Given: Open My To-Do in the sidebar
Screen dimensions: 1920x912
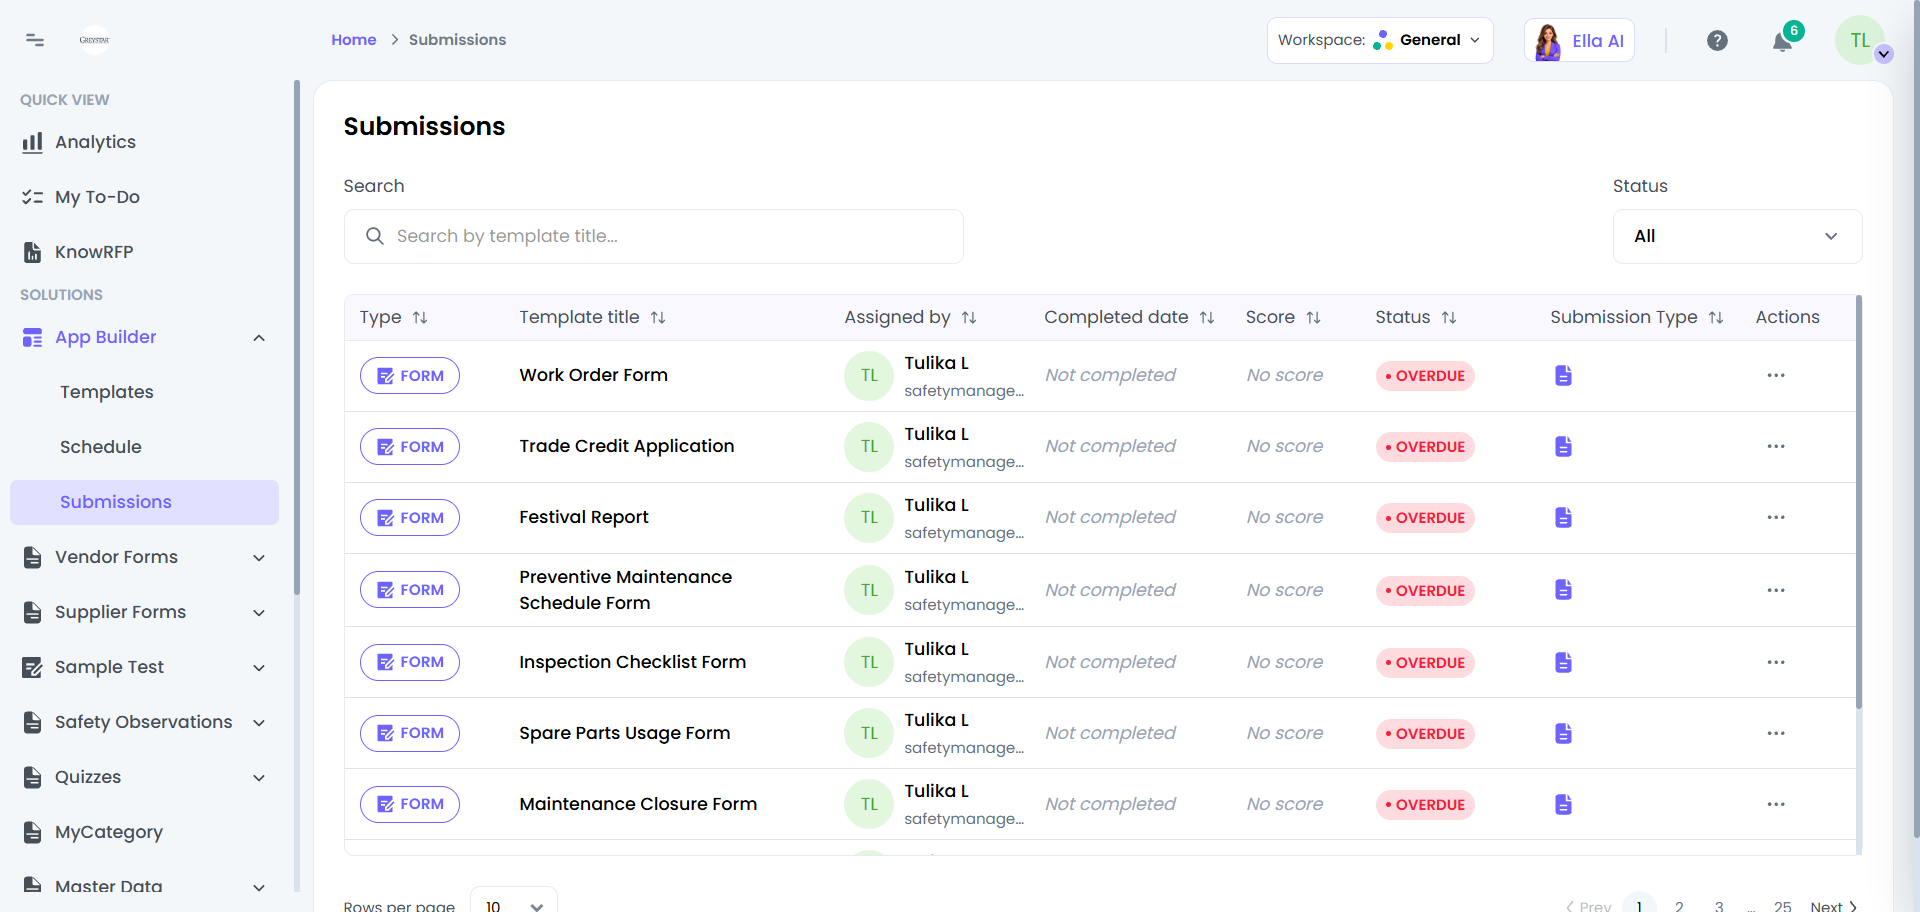Looking at the screenshot, I should click(97, 197).
